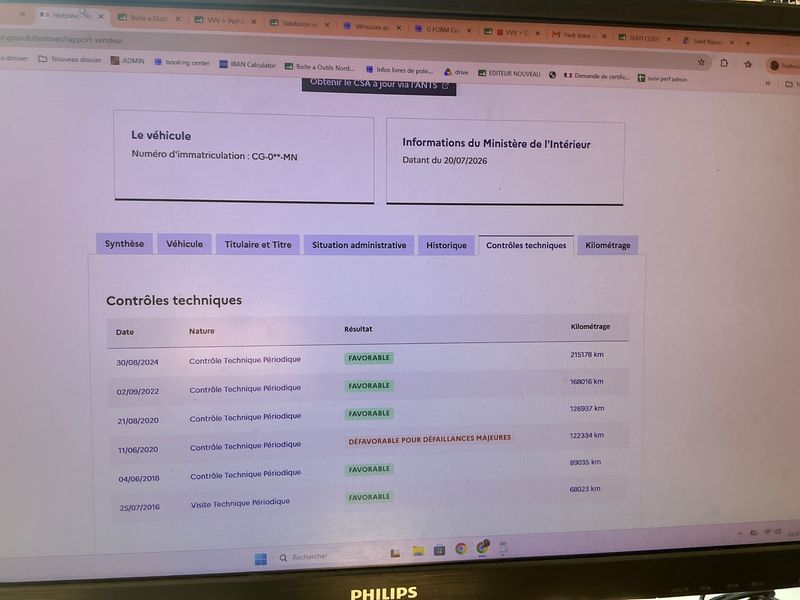The image size is (800, 600).
Task: Switch to the Kilométrage tab
Action: click(x=608, y=245)
